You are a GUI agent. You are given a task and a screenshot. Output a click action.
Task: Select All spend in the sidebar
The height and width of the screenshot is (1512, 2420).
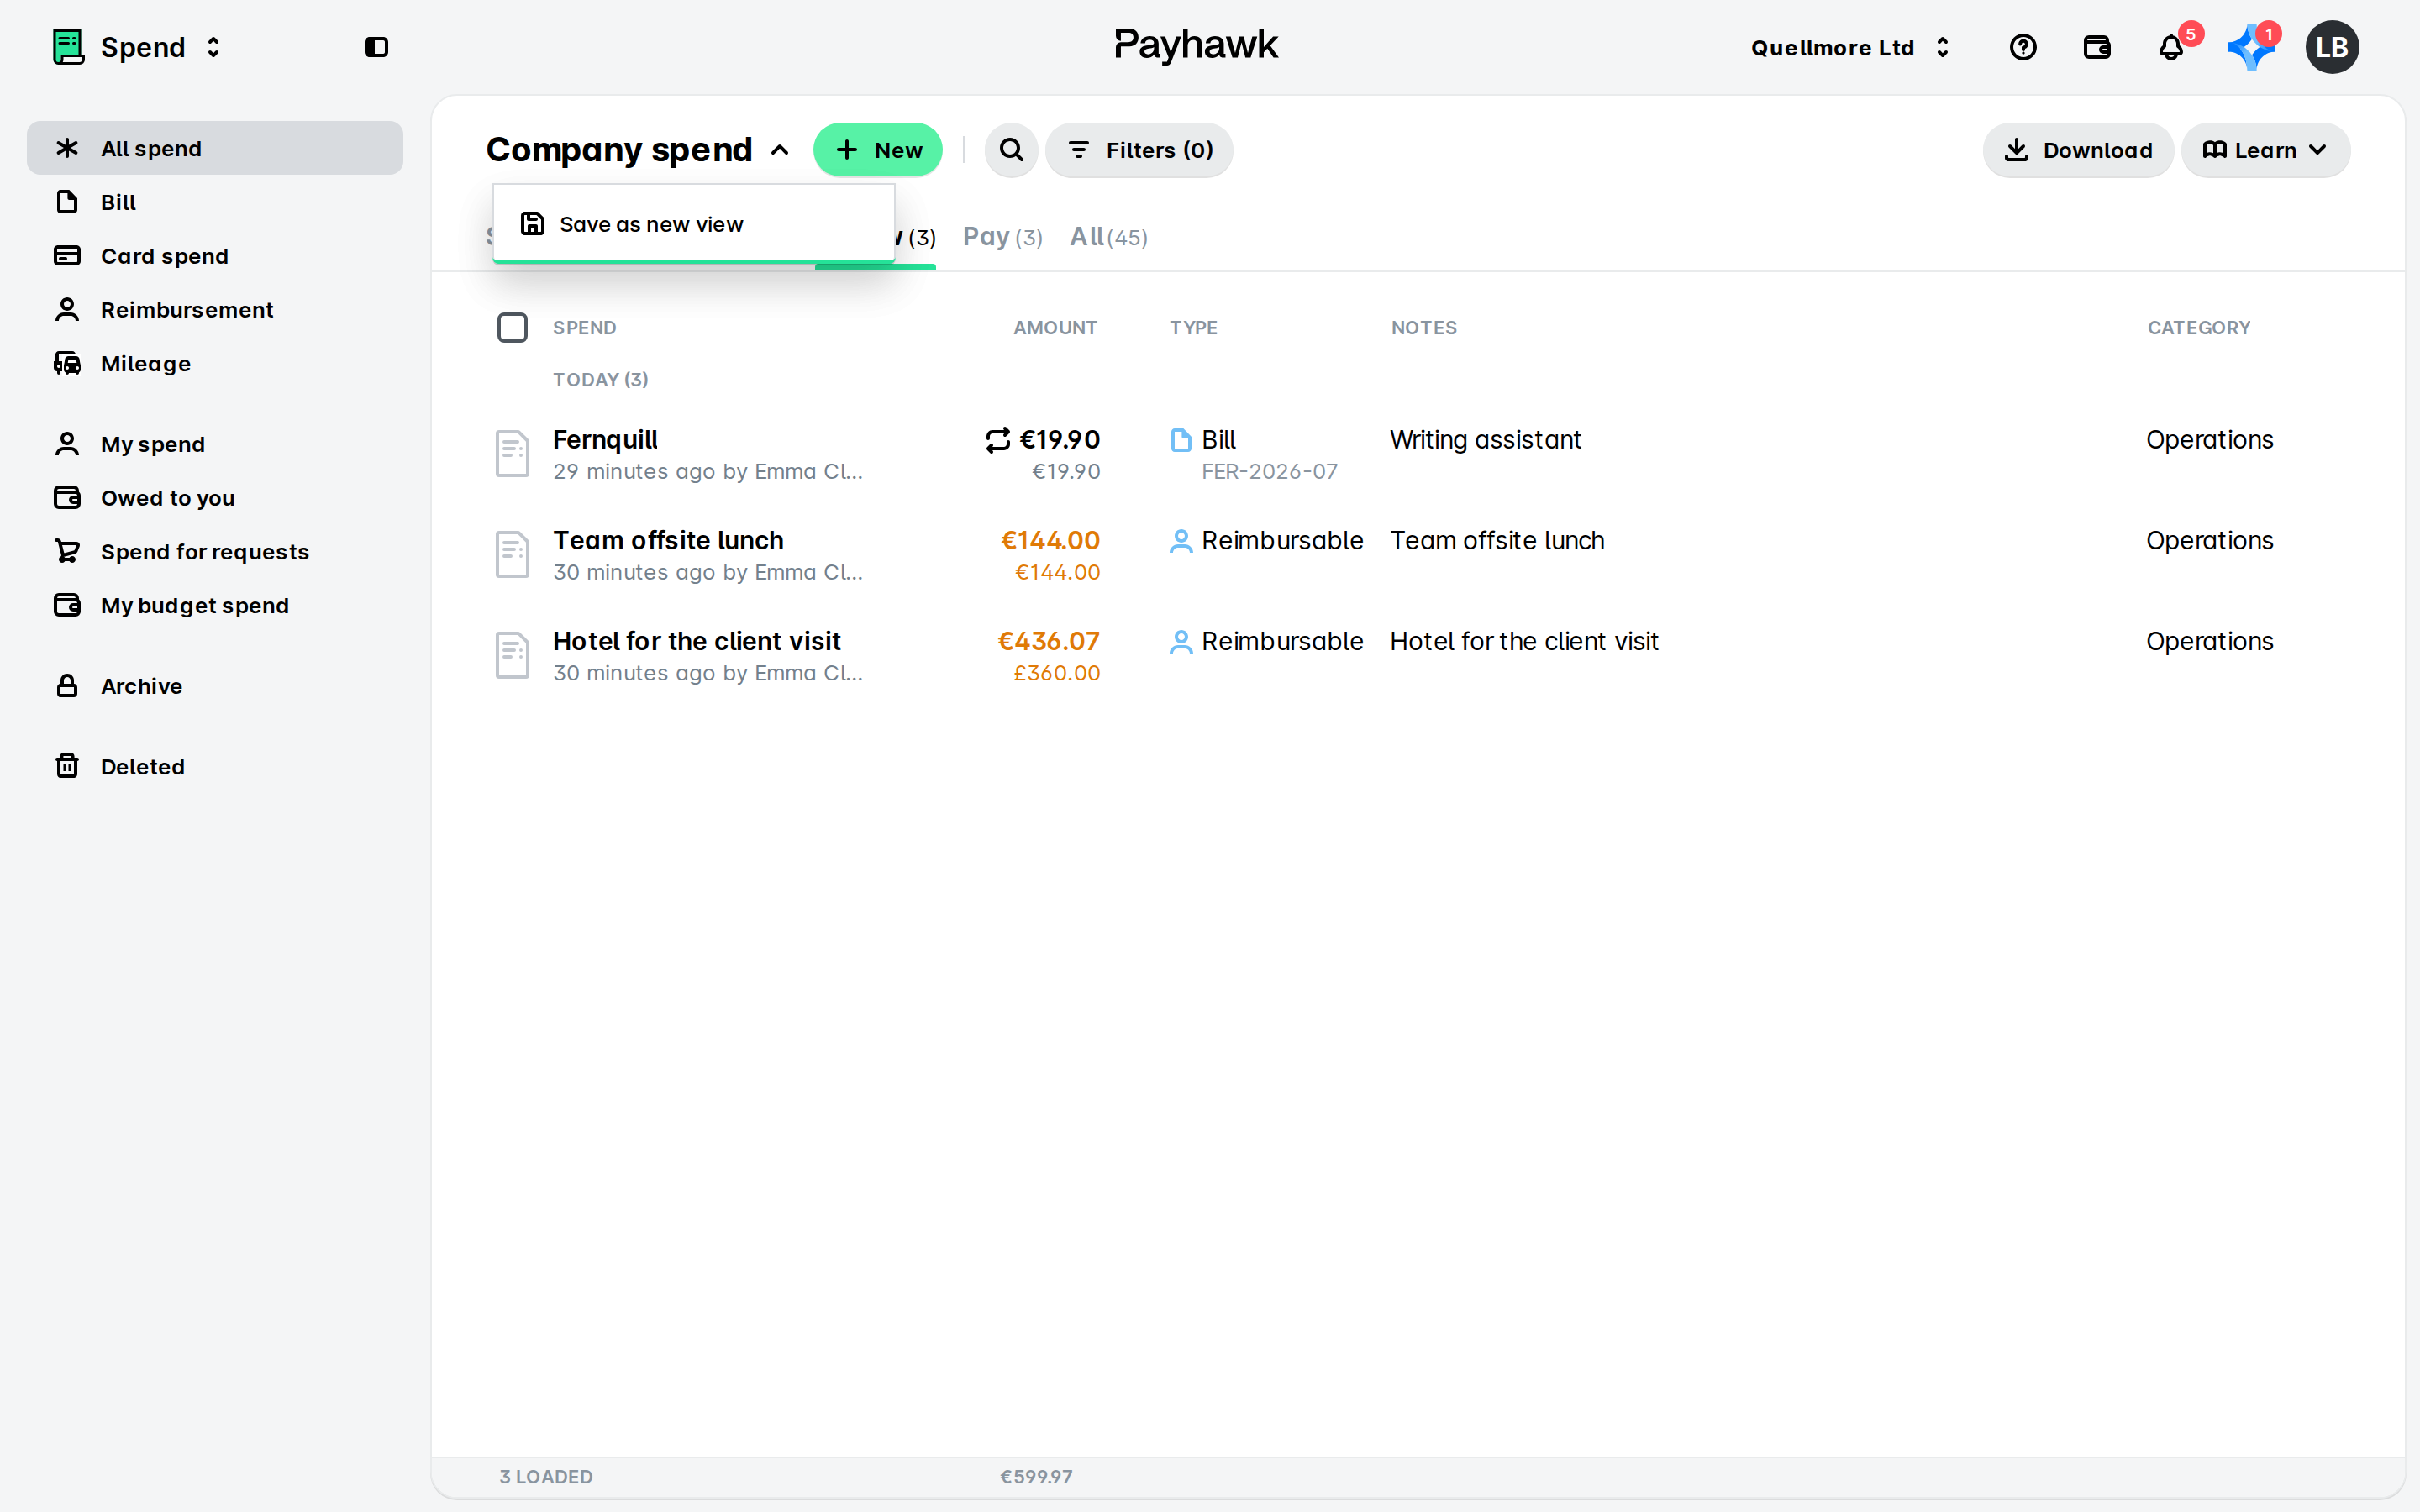[215, 149]
